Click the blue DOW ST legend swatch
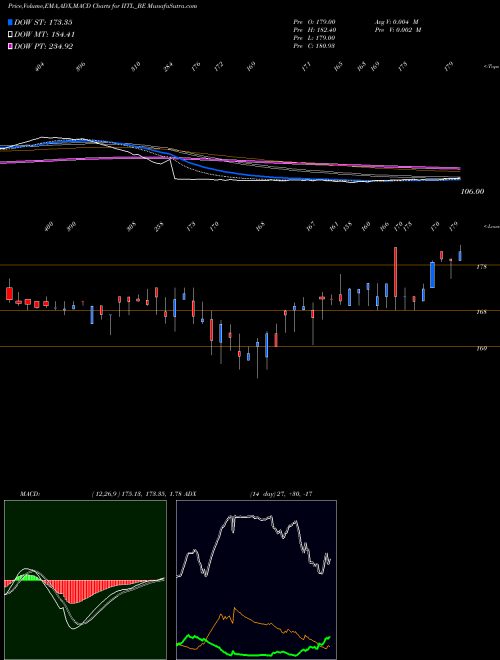The height and width of the screenshot is (660, 500). [10, 22]
